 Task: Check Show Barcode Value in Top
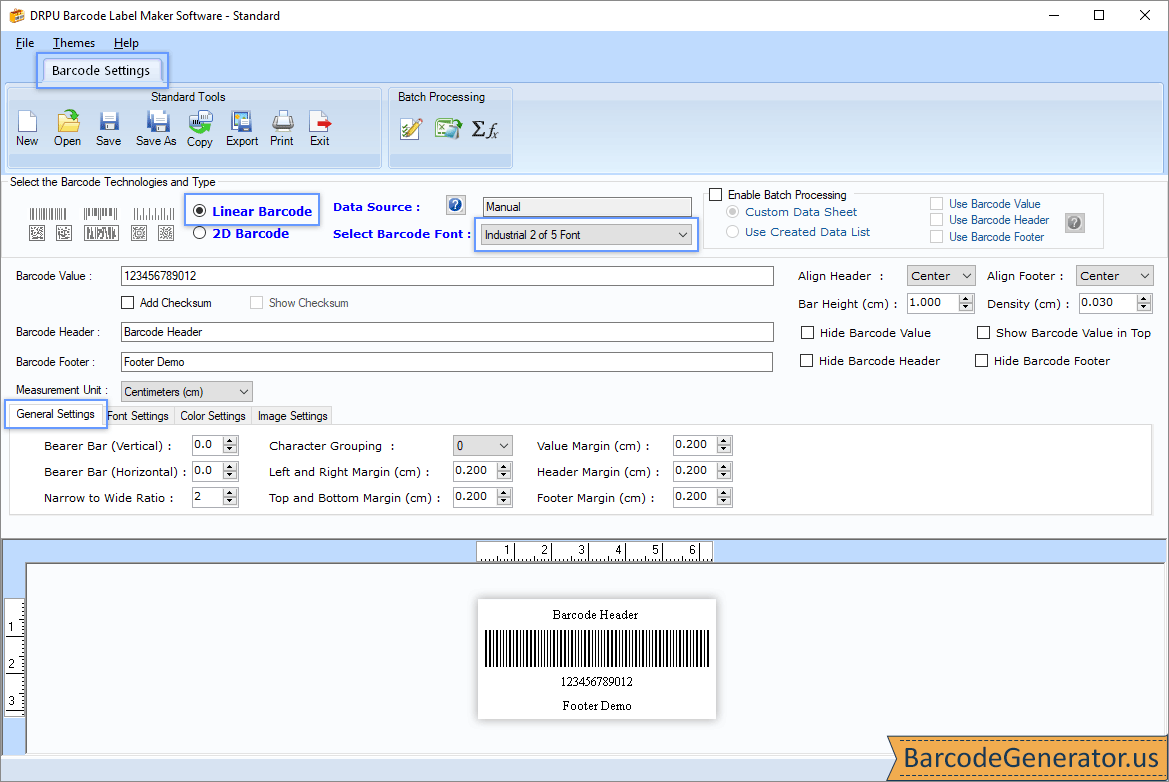983,332
